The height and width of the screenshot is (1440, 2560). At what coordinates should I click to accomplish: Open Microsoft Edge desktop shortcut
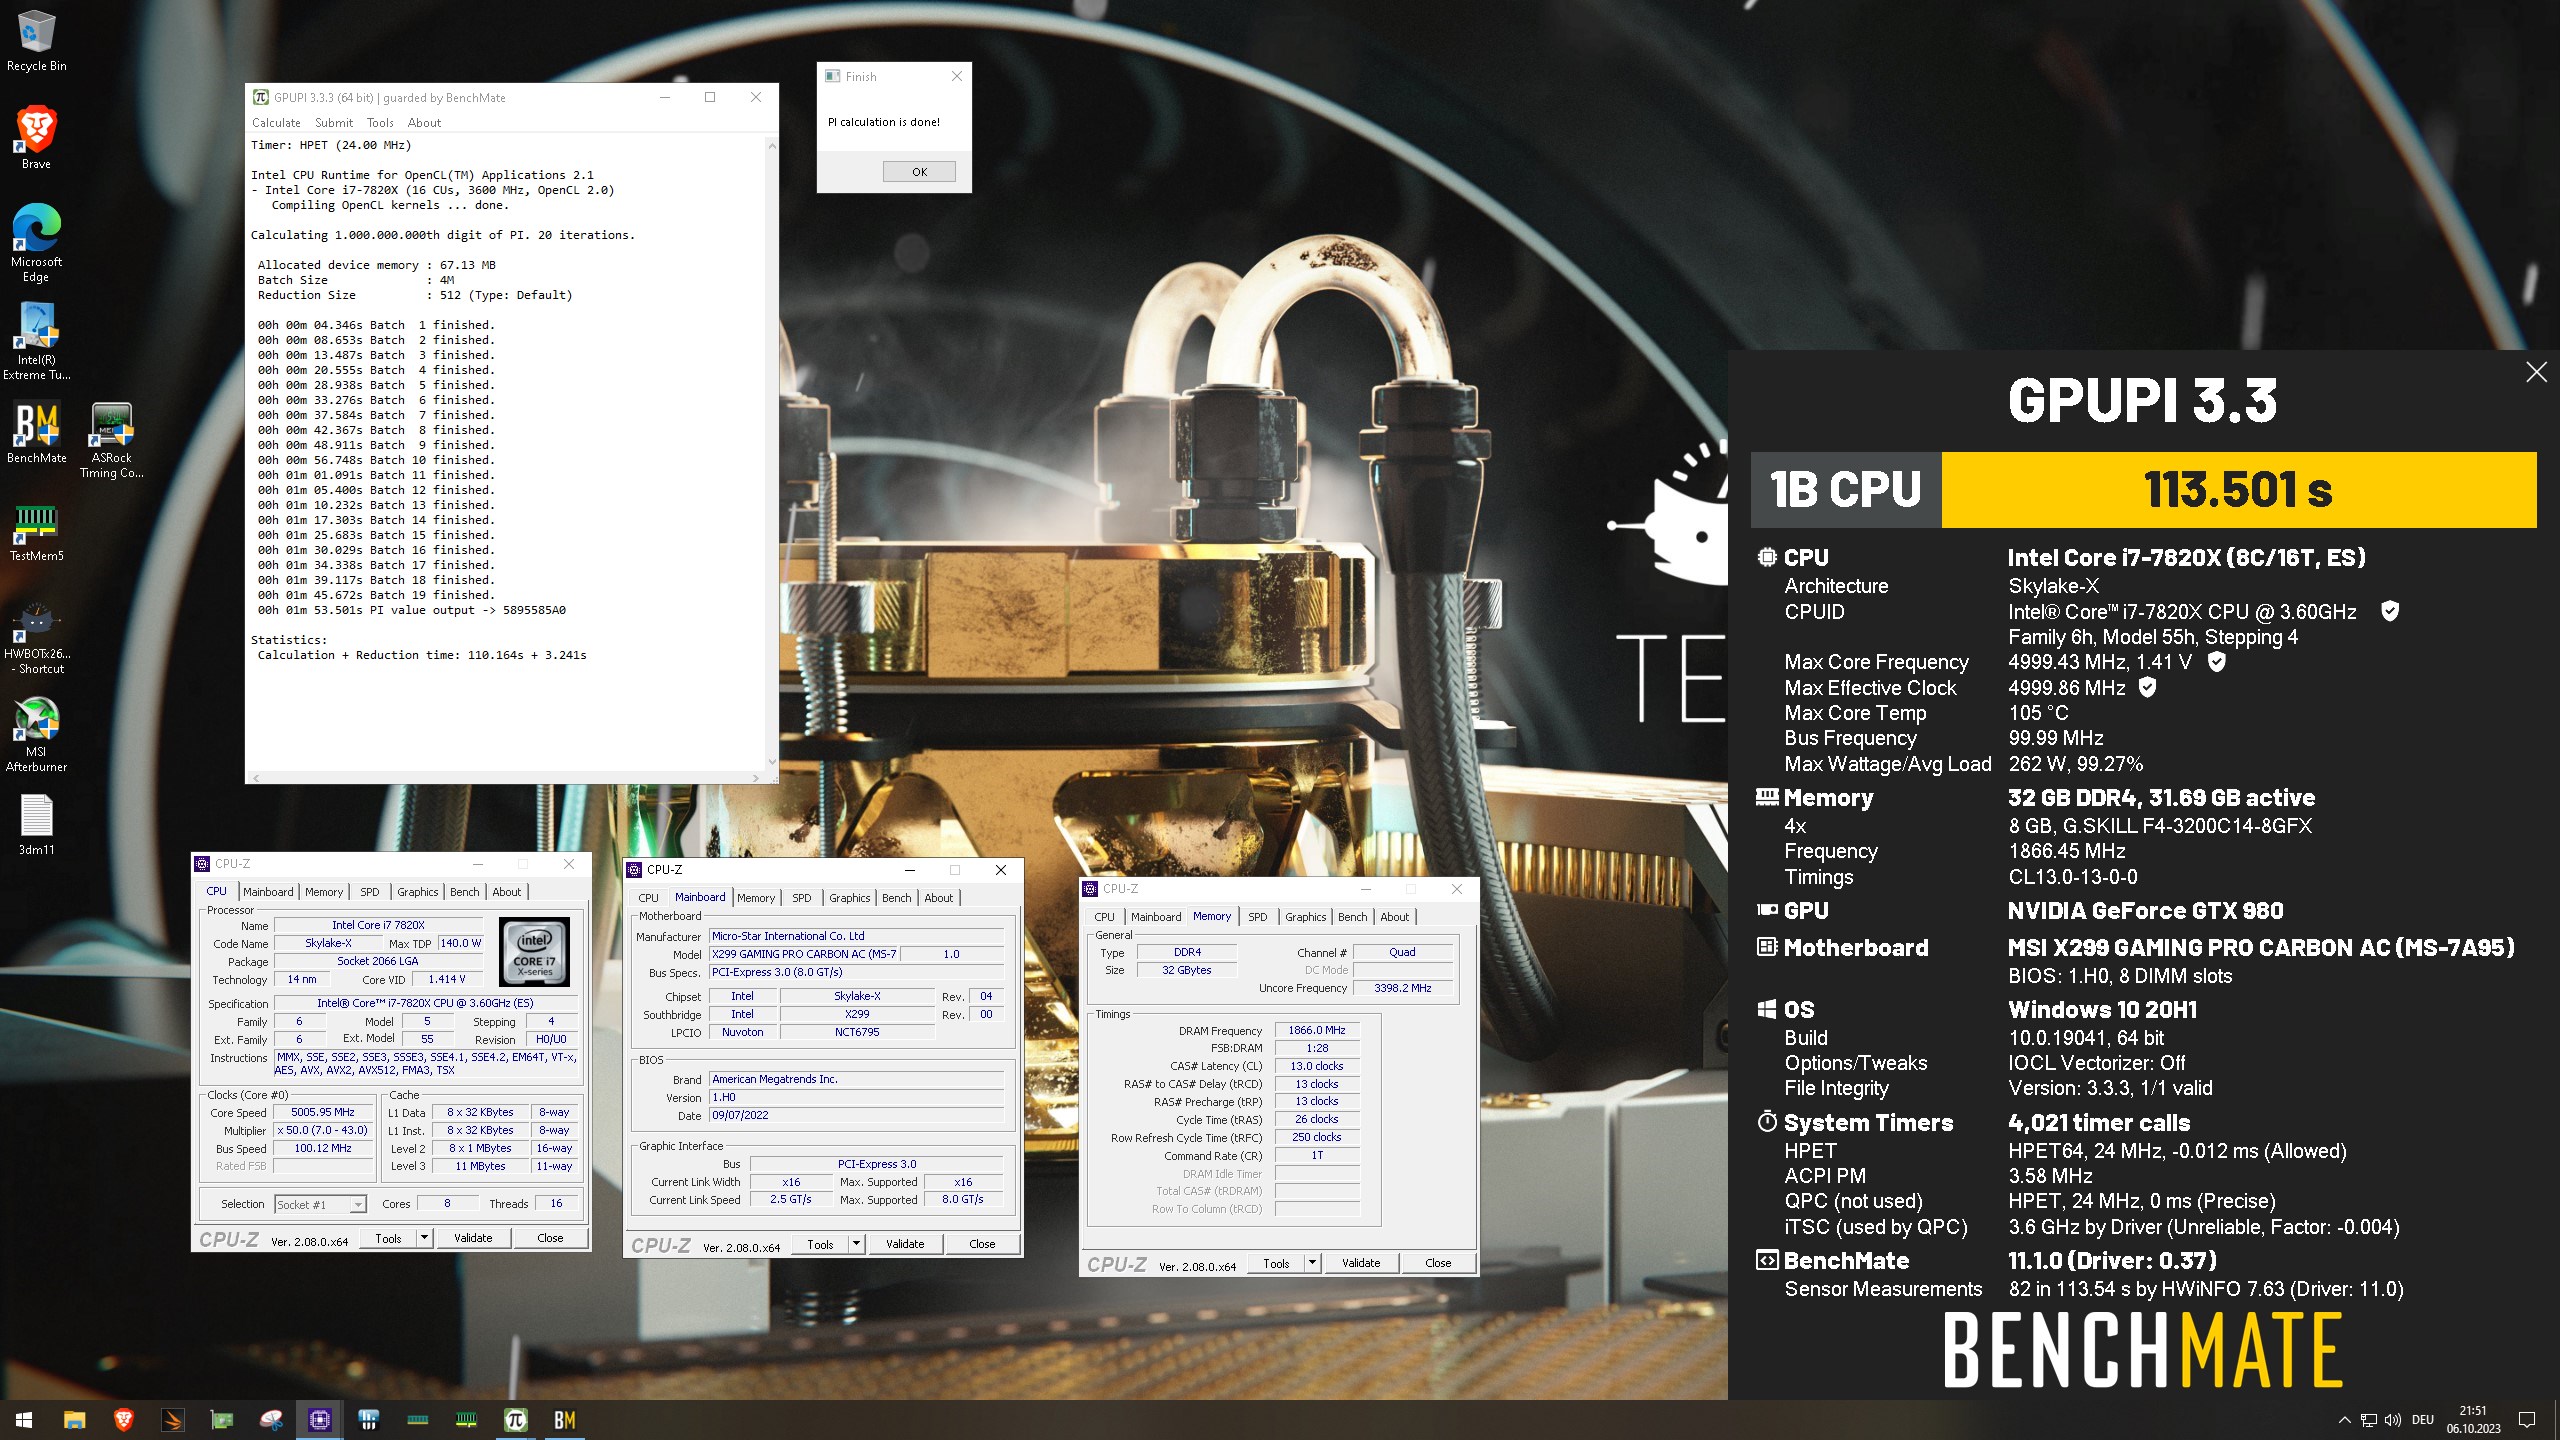coord(36,243)
